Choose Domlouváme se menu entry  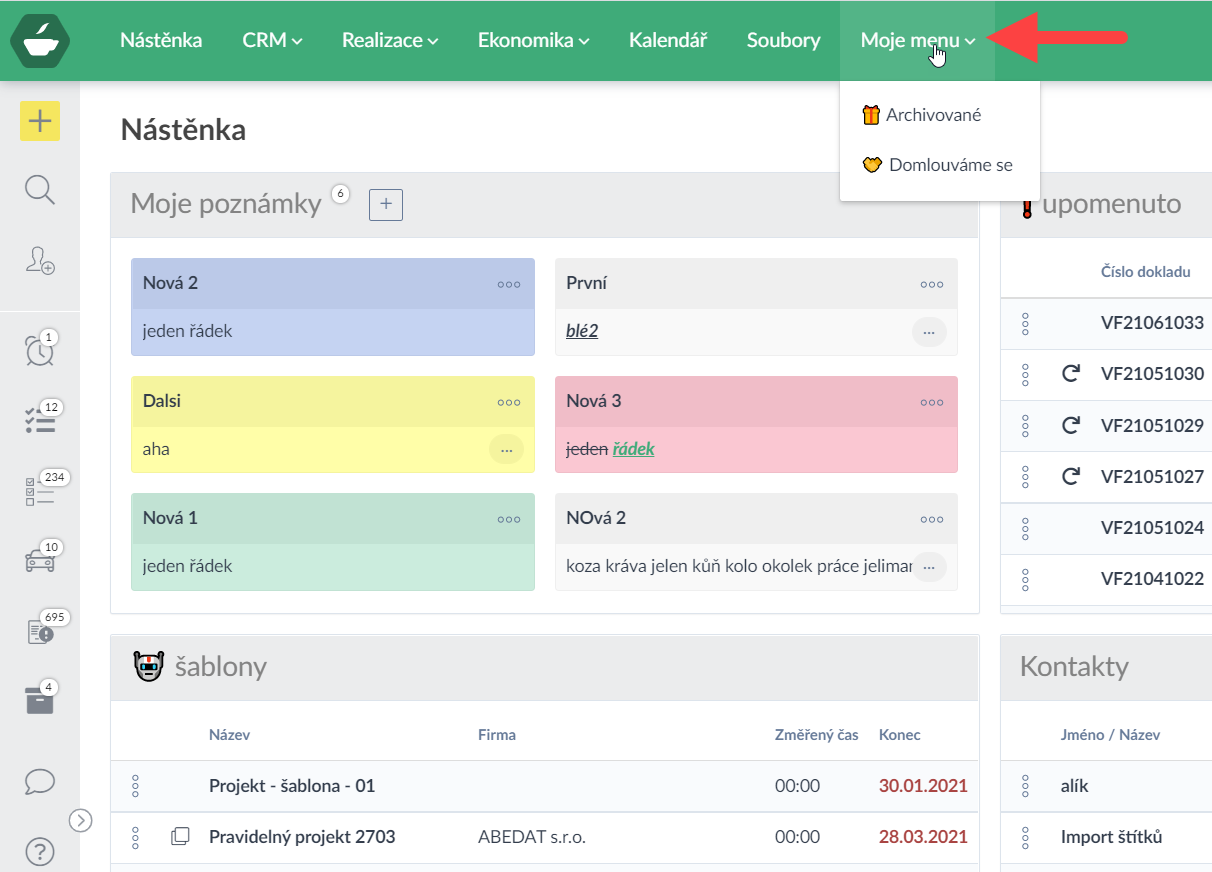[949, 165]
